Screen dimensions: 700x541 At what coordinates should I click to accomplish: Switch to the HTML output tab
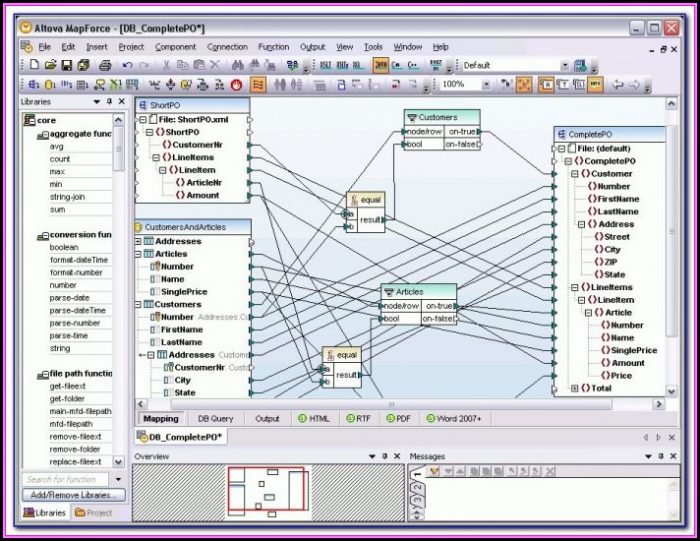coord(314,419)
